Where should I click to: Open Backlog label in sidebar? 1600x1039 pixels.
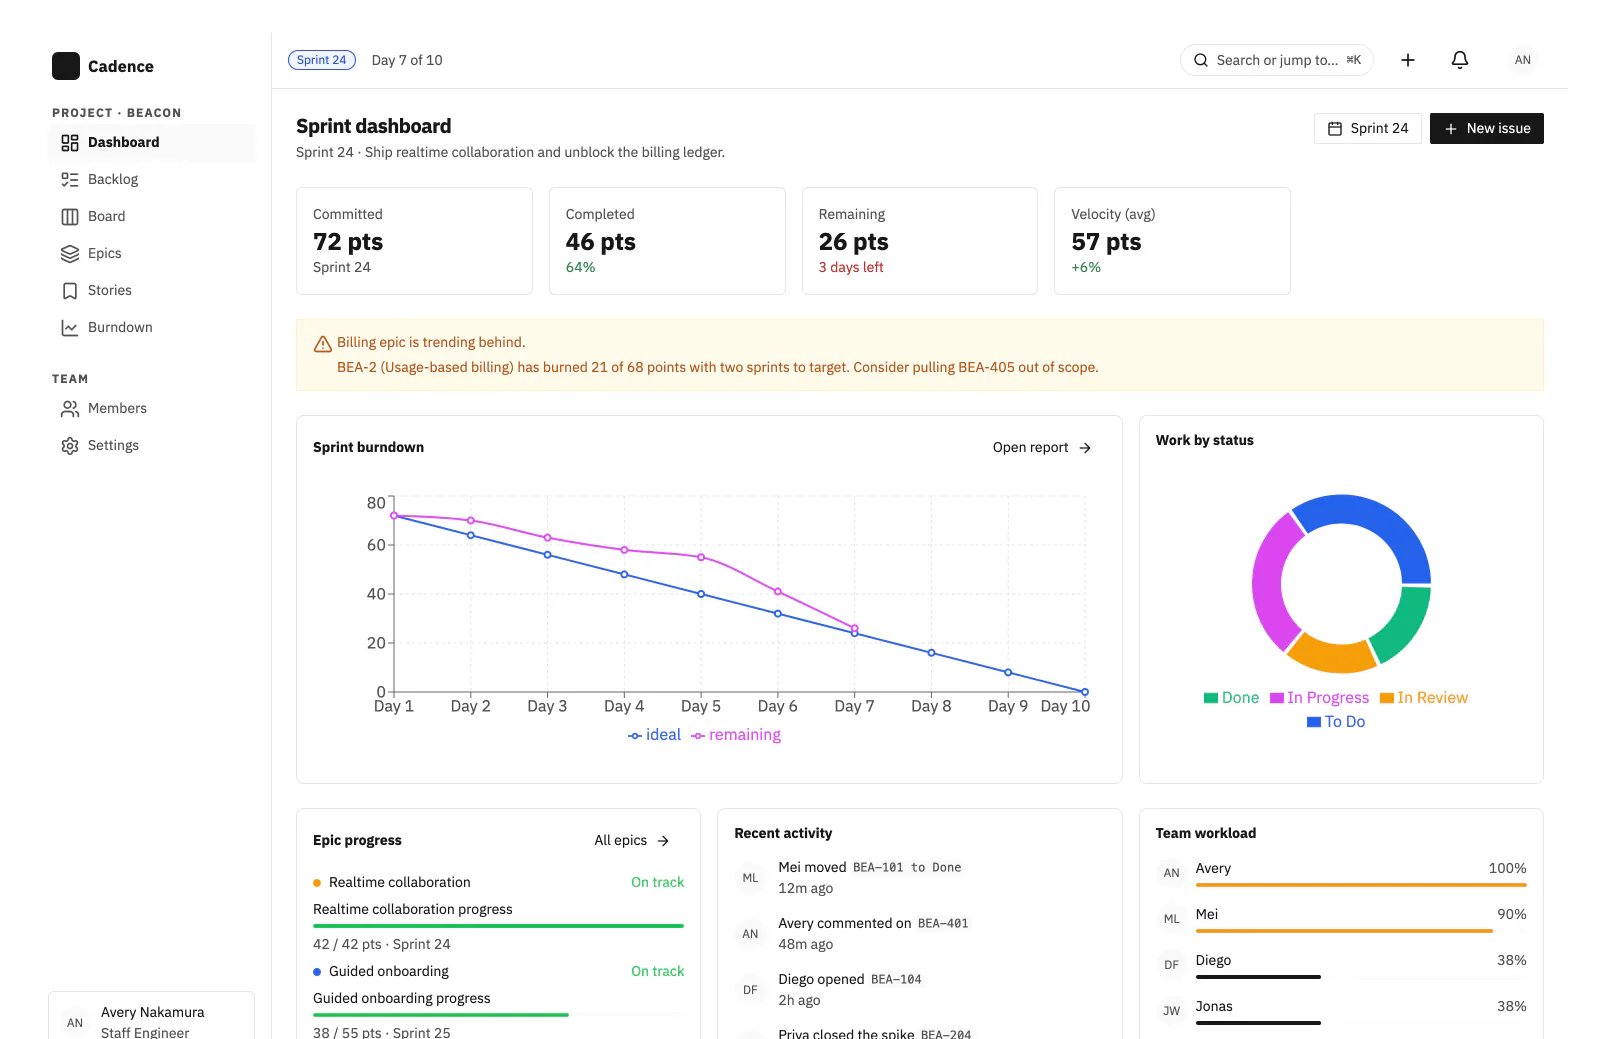[x=113, y=179]
